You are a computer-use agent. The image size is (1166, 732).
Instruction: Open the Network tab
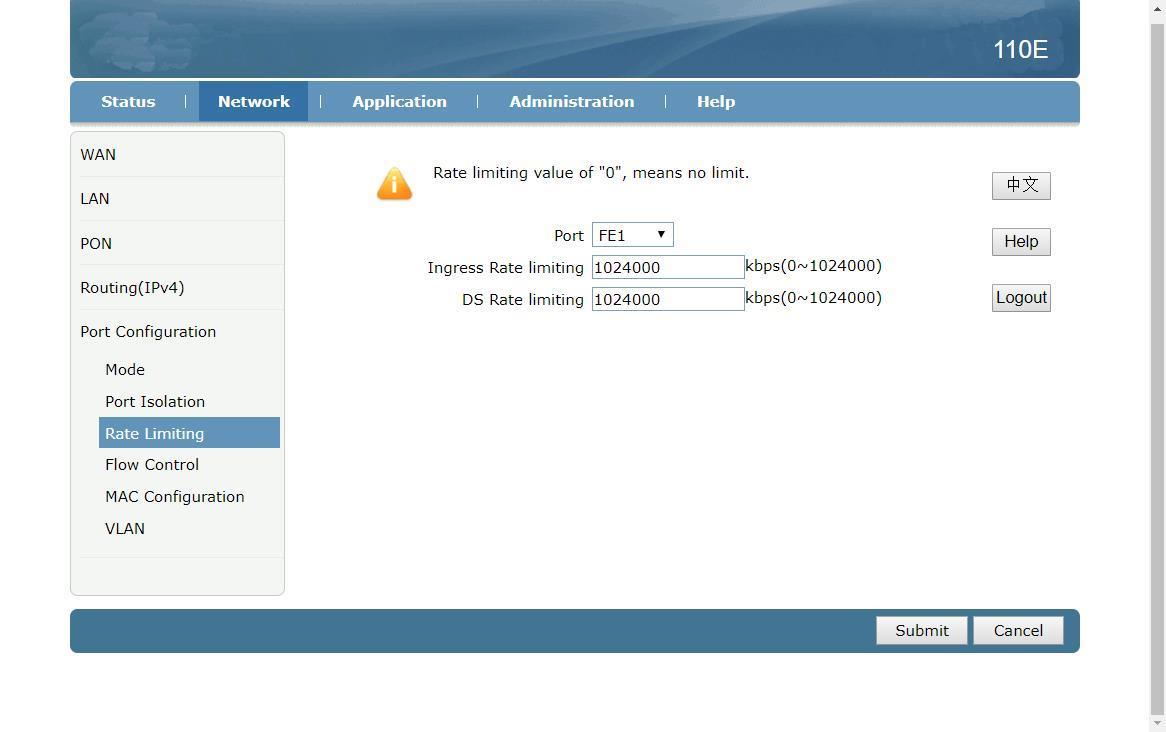(x=254, y=101)
